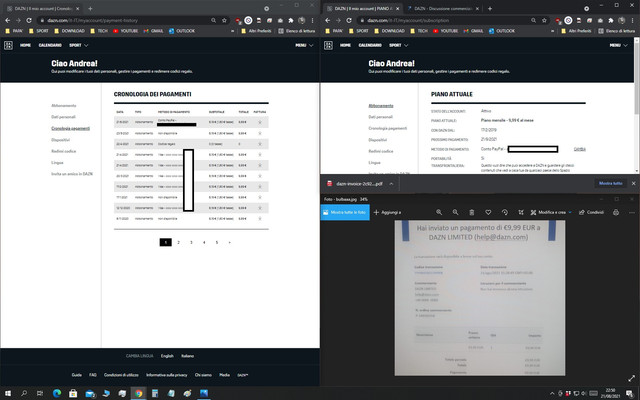The height and width of the screenshot is (400, 640).
Task: Click Mostra tutte le foto button
Action: 345,212
